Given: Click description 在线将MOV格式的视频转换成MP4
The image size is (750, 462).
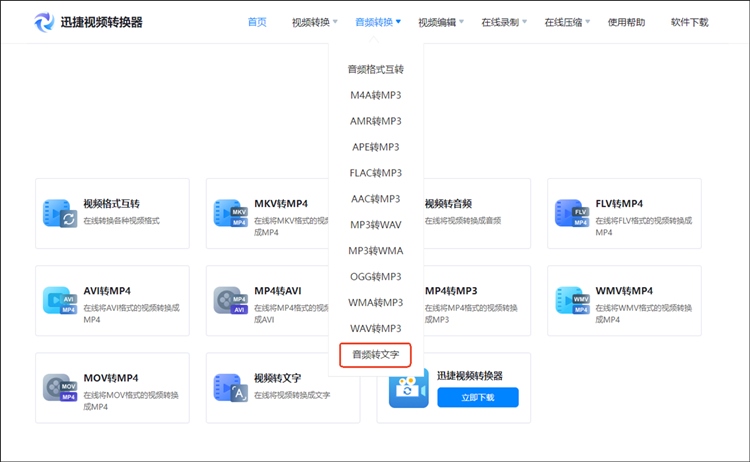Looking at the screenshot, I should 131,401.
